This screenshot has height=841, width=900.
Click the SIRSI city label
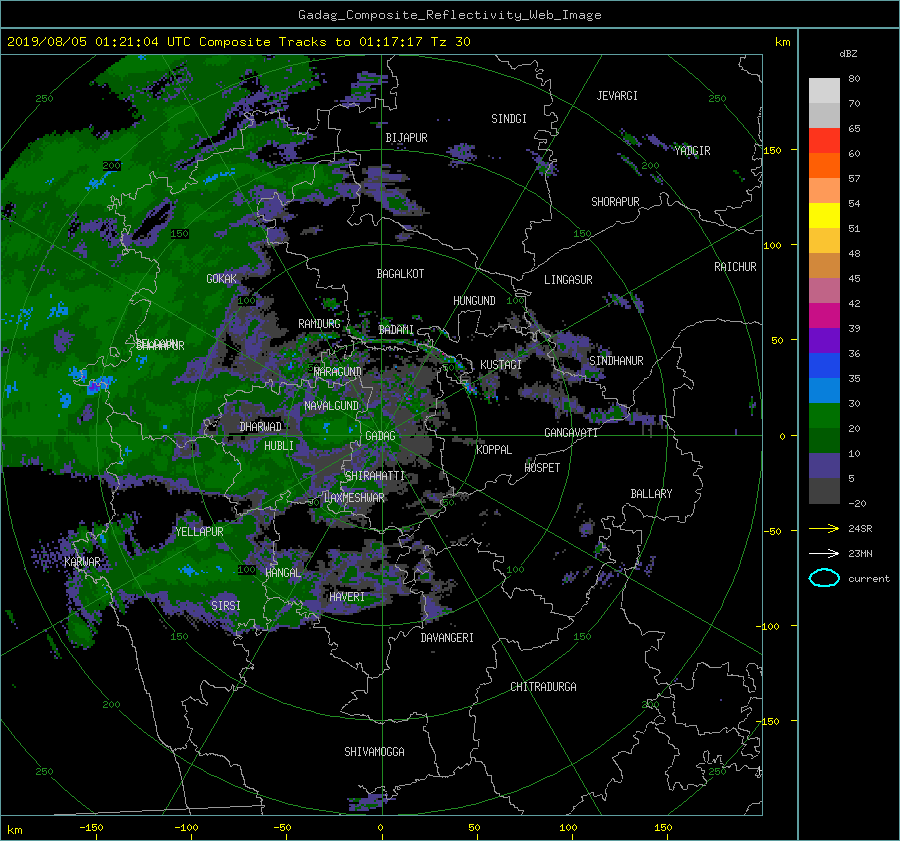pos(226,606)
